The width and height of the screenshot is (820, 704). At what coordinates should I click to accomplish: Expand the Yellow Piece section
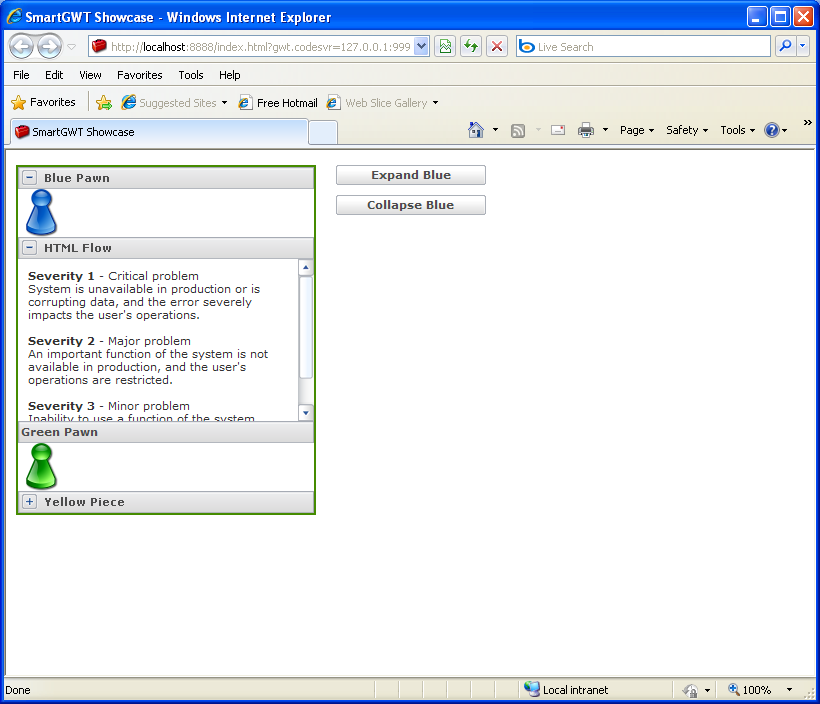30,502
